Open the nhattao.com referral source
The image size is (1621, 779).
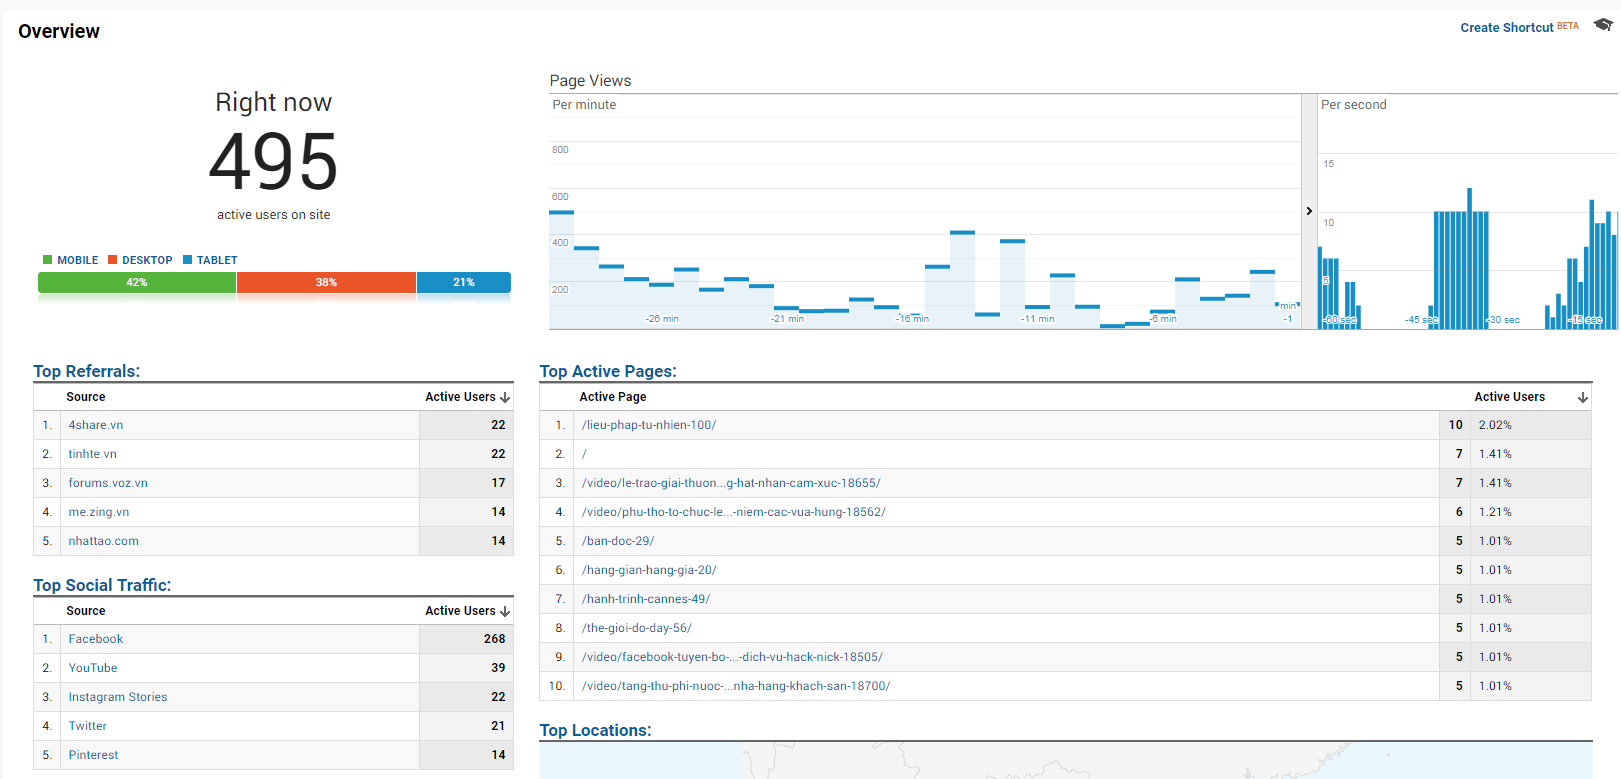click(x=104, y=541)
